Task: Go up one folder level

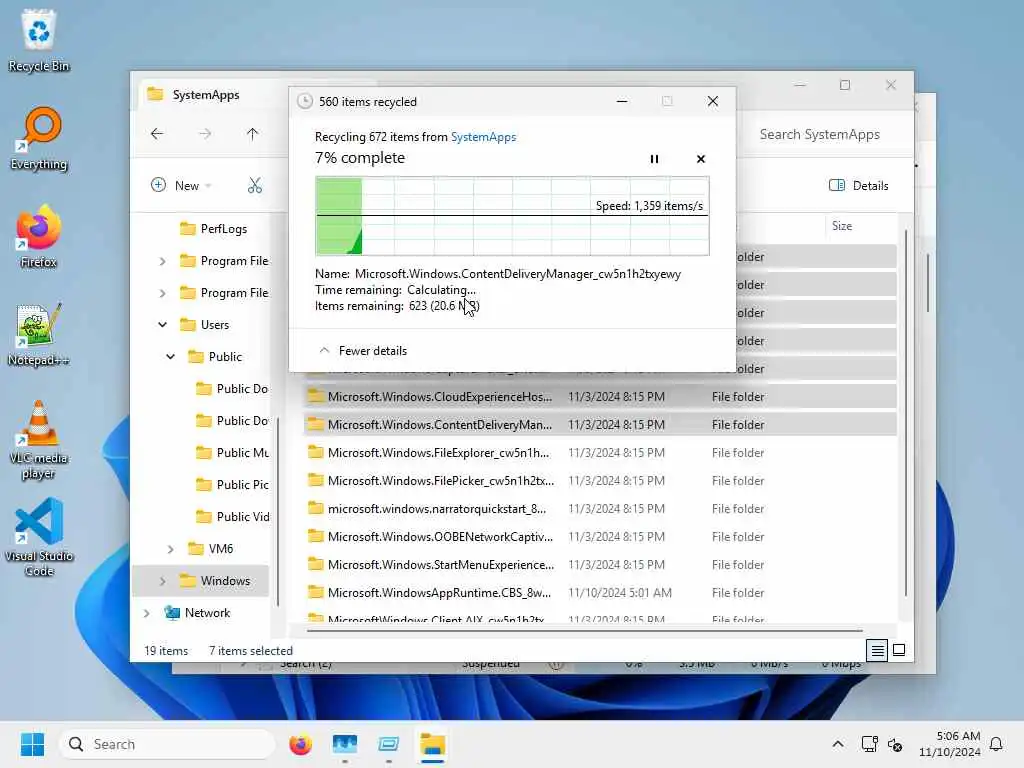Action: (253, 134)
